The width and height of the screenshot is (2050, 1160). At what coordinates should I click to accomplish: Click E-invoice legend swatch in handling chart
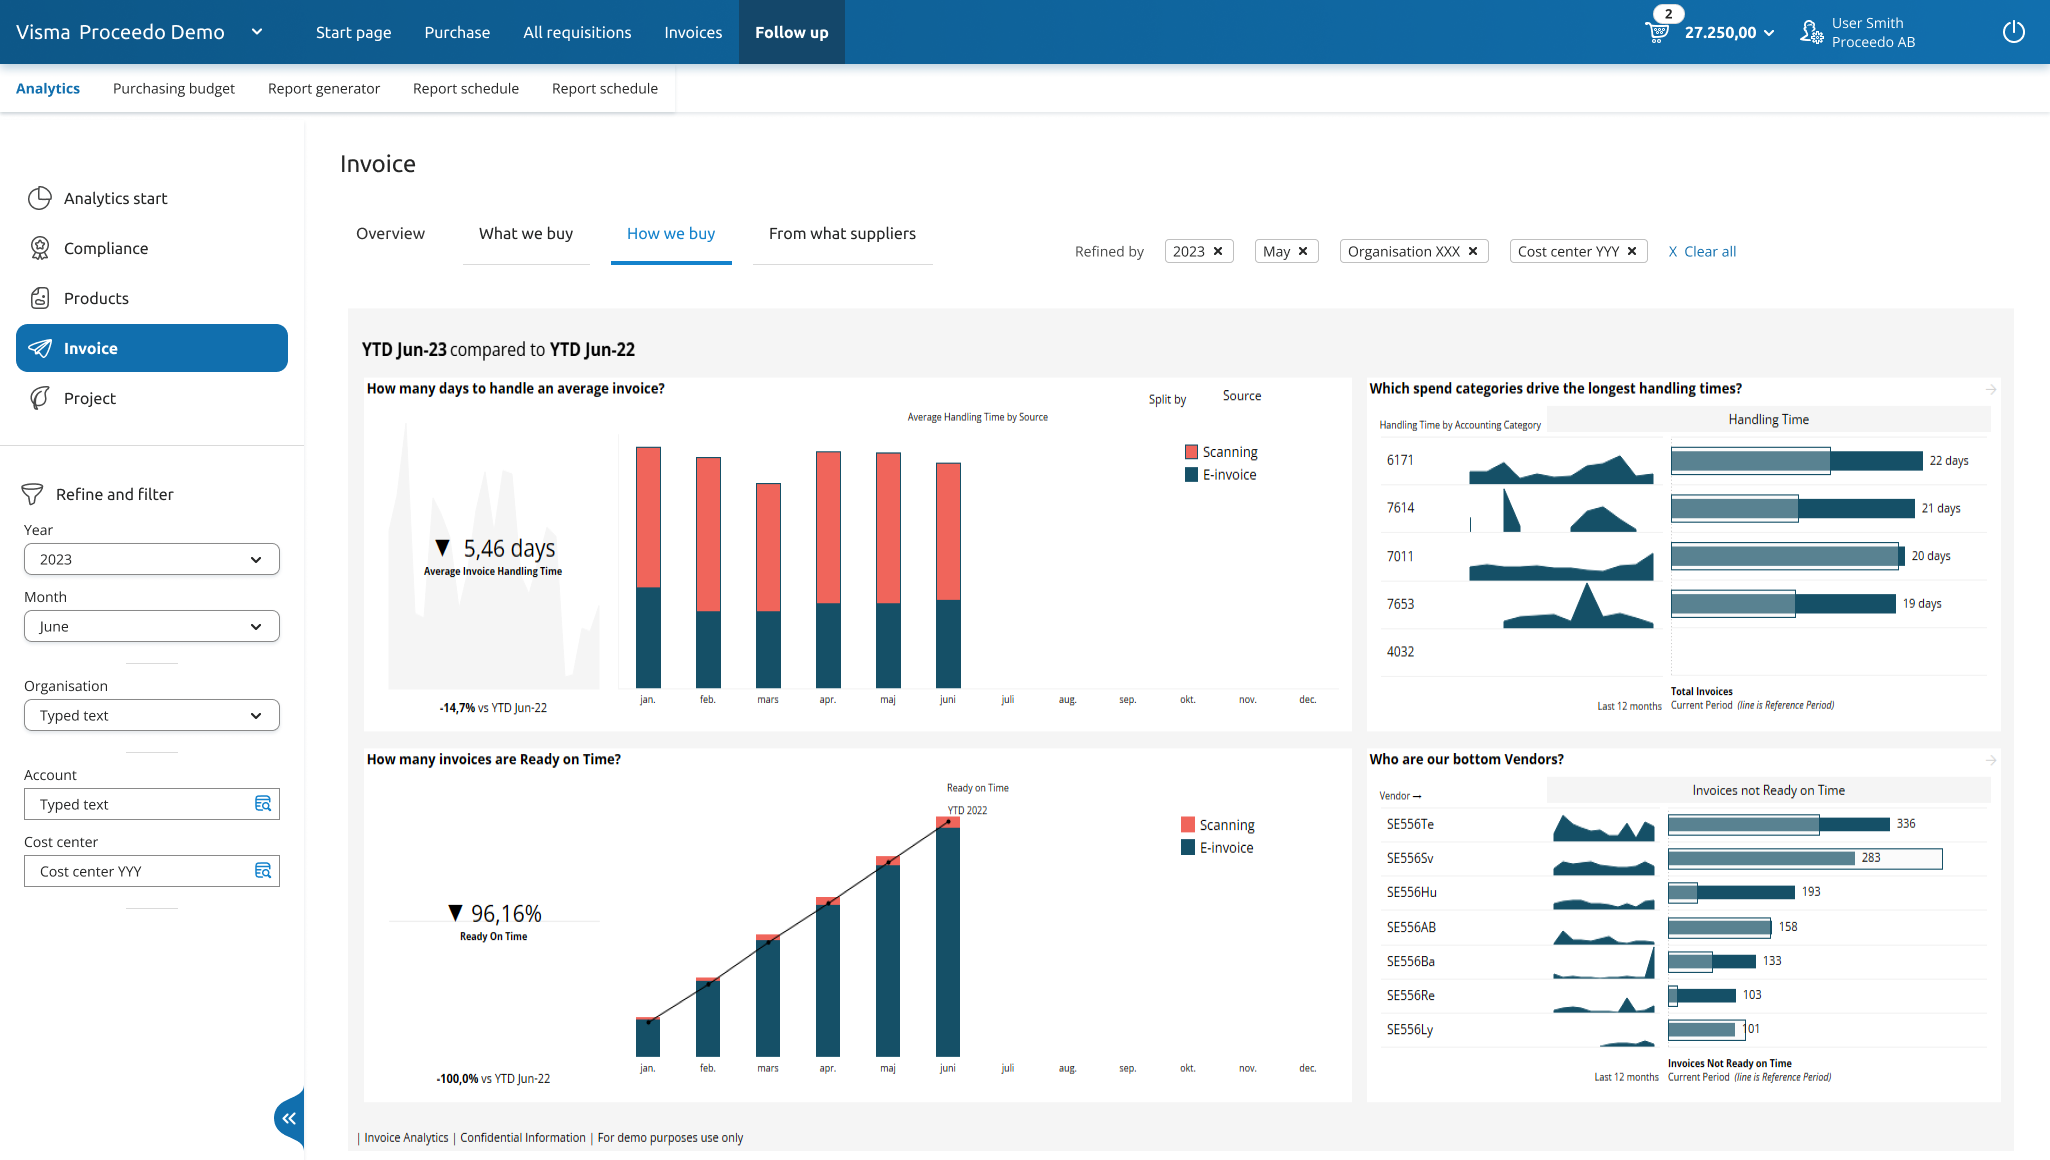(x=1191, y=475)
